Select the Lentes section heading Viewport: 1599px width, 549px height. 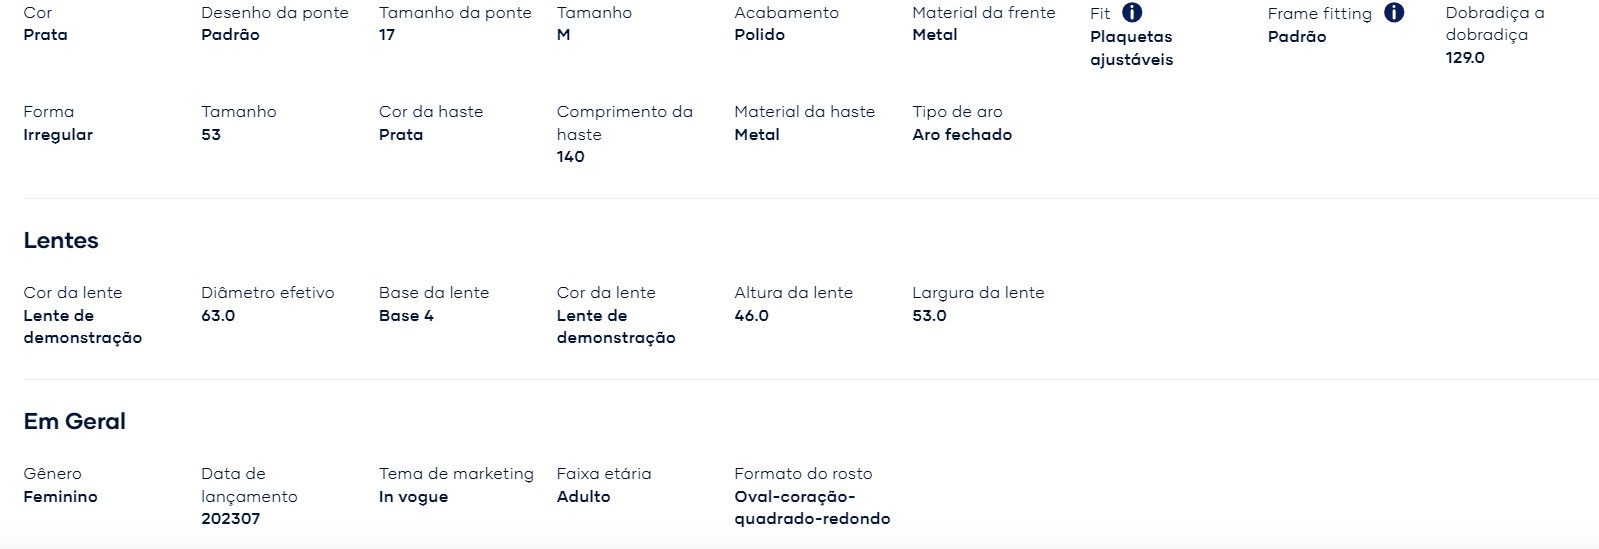tap(61, 241)
